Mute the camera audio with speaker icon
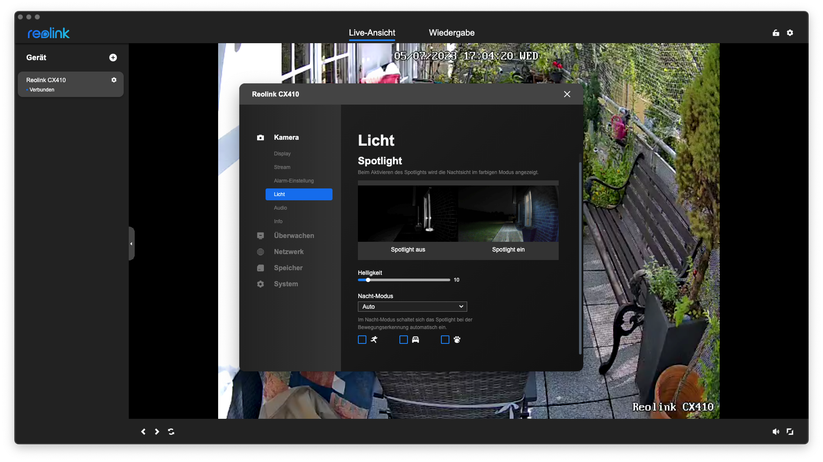Screen dimensions: 823x462 776,432
